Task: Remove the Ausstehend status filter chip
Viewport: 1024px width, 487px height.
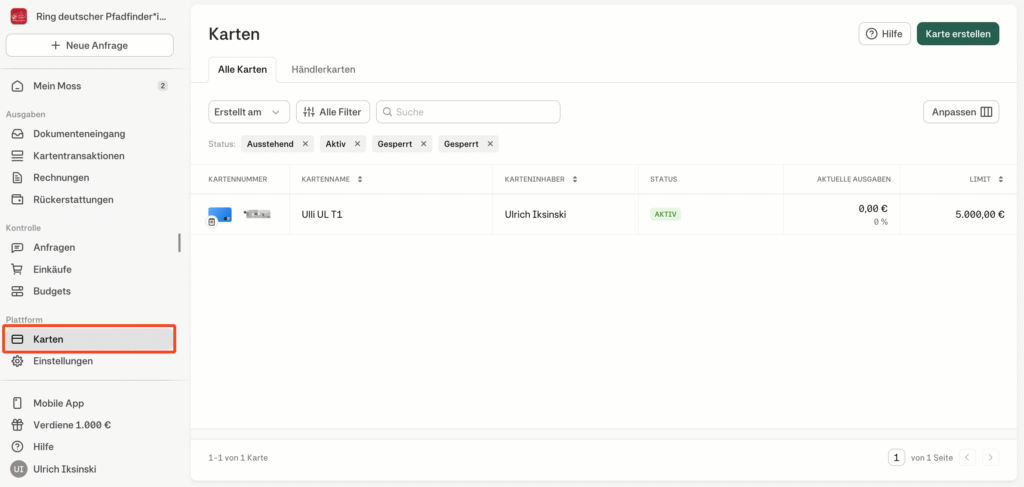Action: pos(305,144)
